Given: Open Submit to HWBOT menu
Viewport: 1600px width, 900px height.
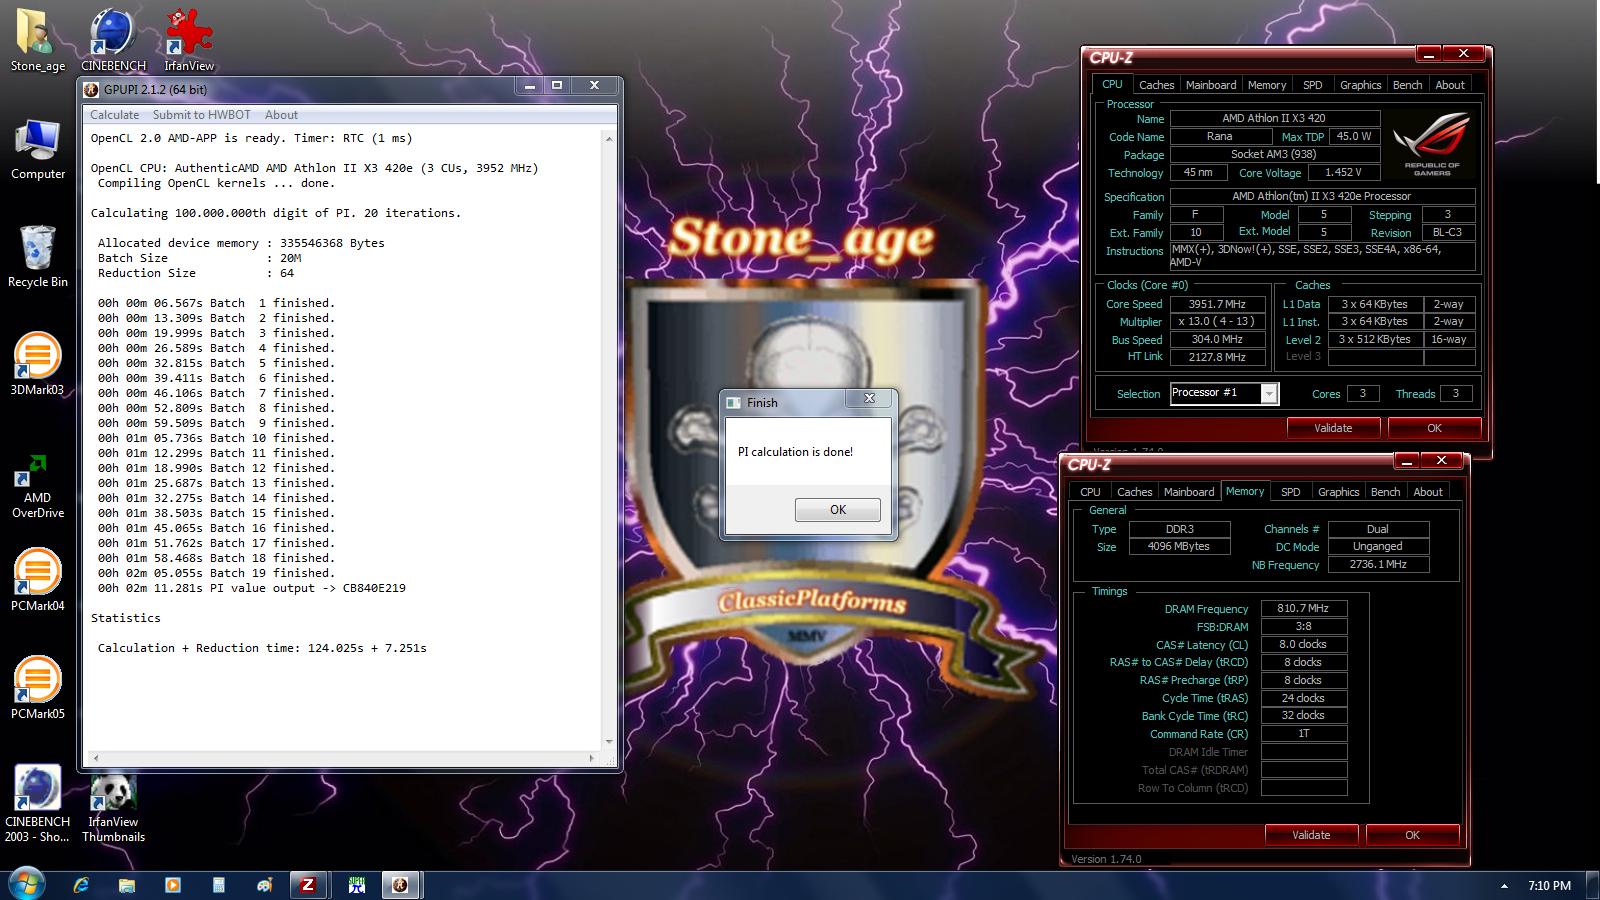Looking at the screenshot, I should tap(202, 115).
